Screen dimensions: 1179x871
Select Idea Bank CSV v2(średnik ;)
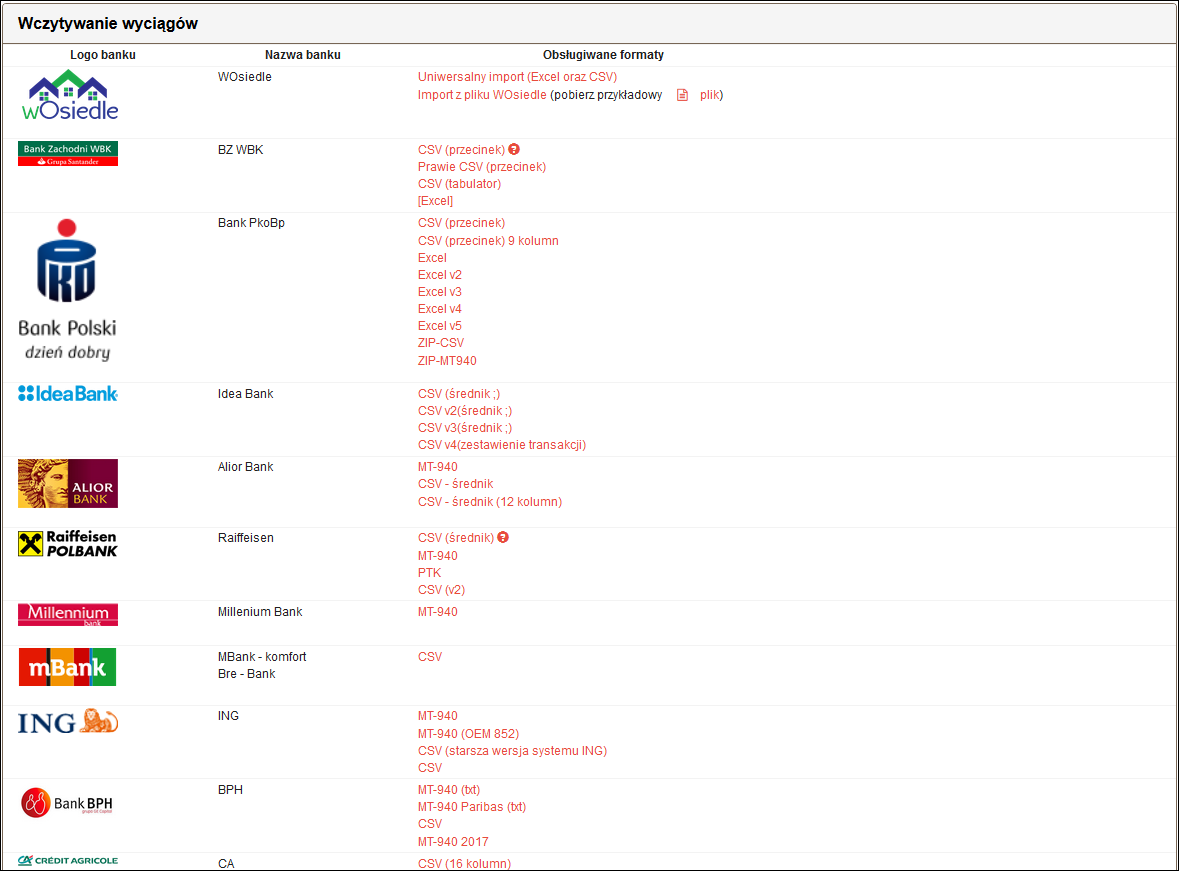[465, 411]
